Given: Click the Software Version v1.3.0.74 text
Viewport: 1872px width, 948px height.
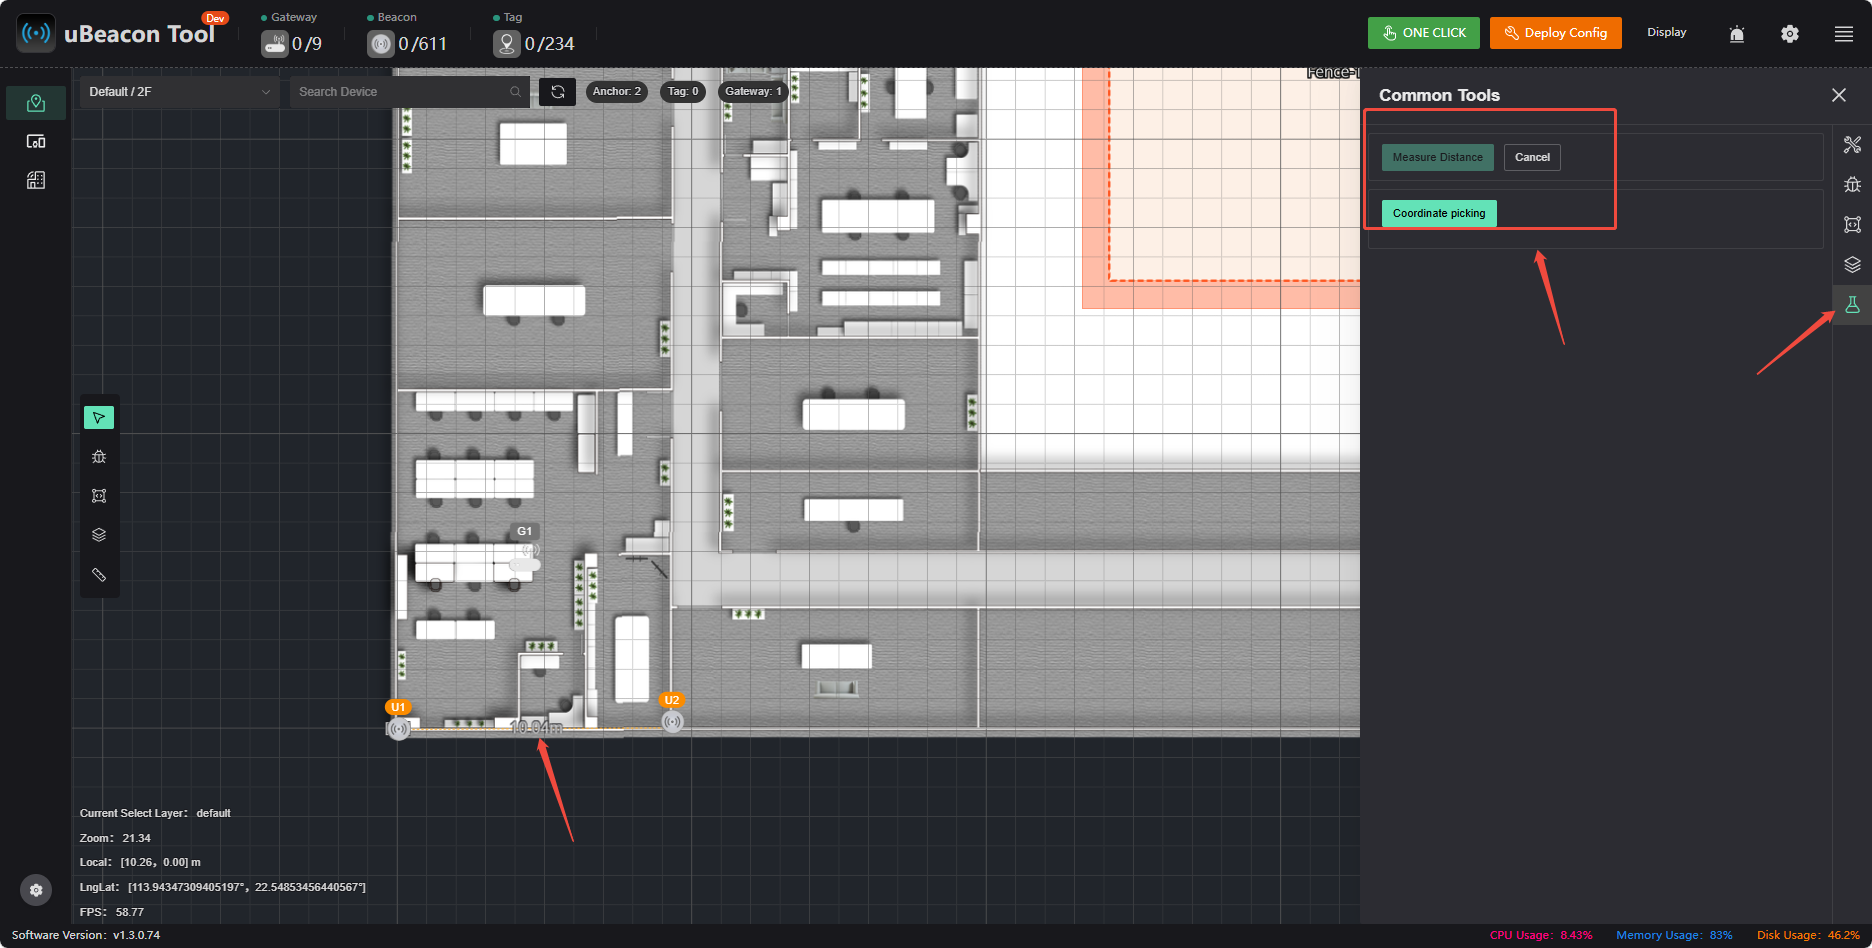Looking at the screenshot, I should point(86,935).
